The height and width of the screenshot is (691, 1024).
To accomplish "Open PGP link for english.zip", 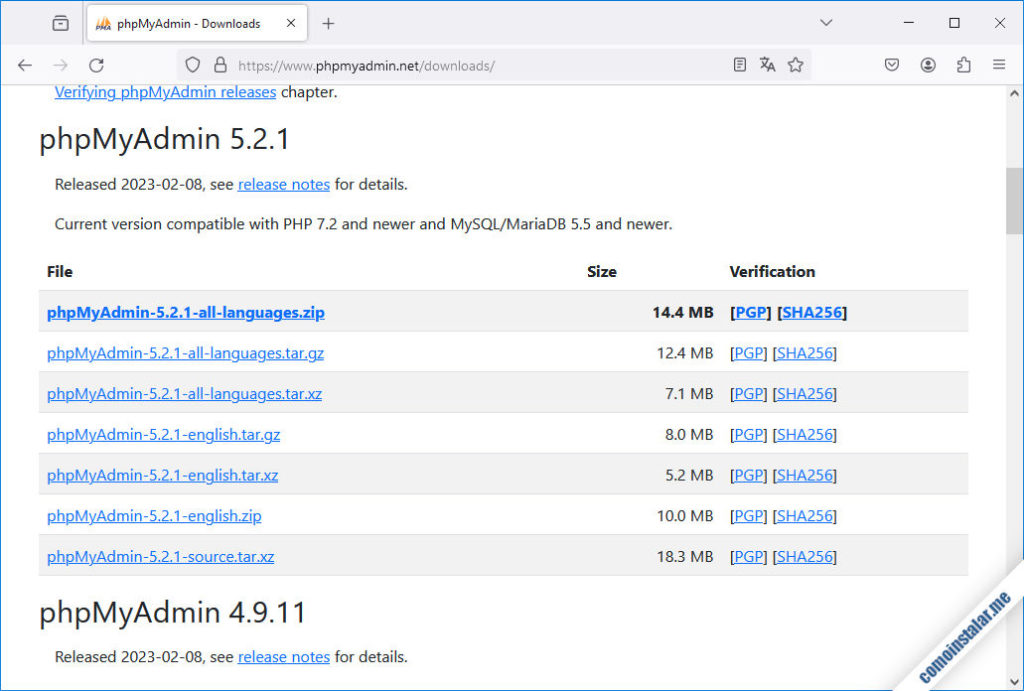I will click(x=748, y=516).
